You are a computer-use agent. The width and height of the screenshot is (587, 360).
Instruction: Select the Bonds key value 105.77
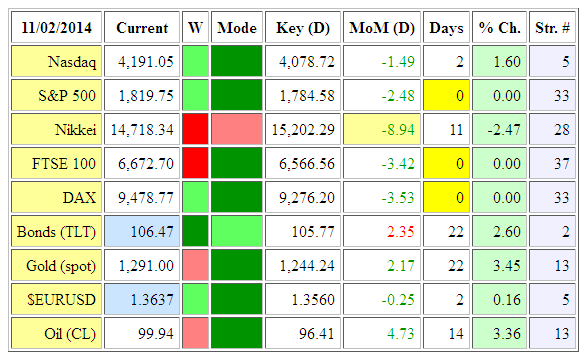click(x=303, y=231)
